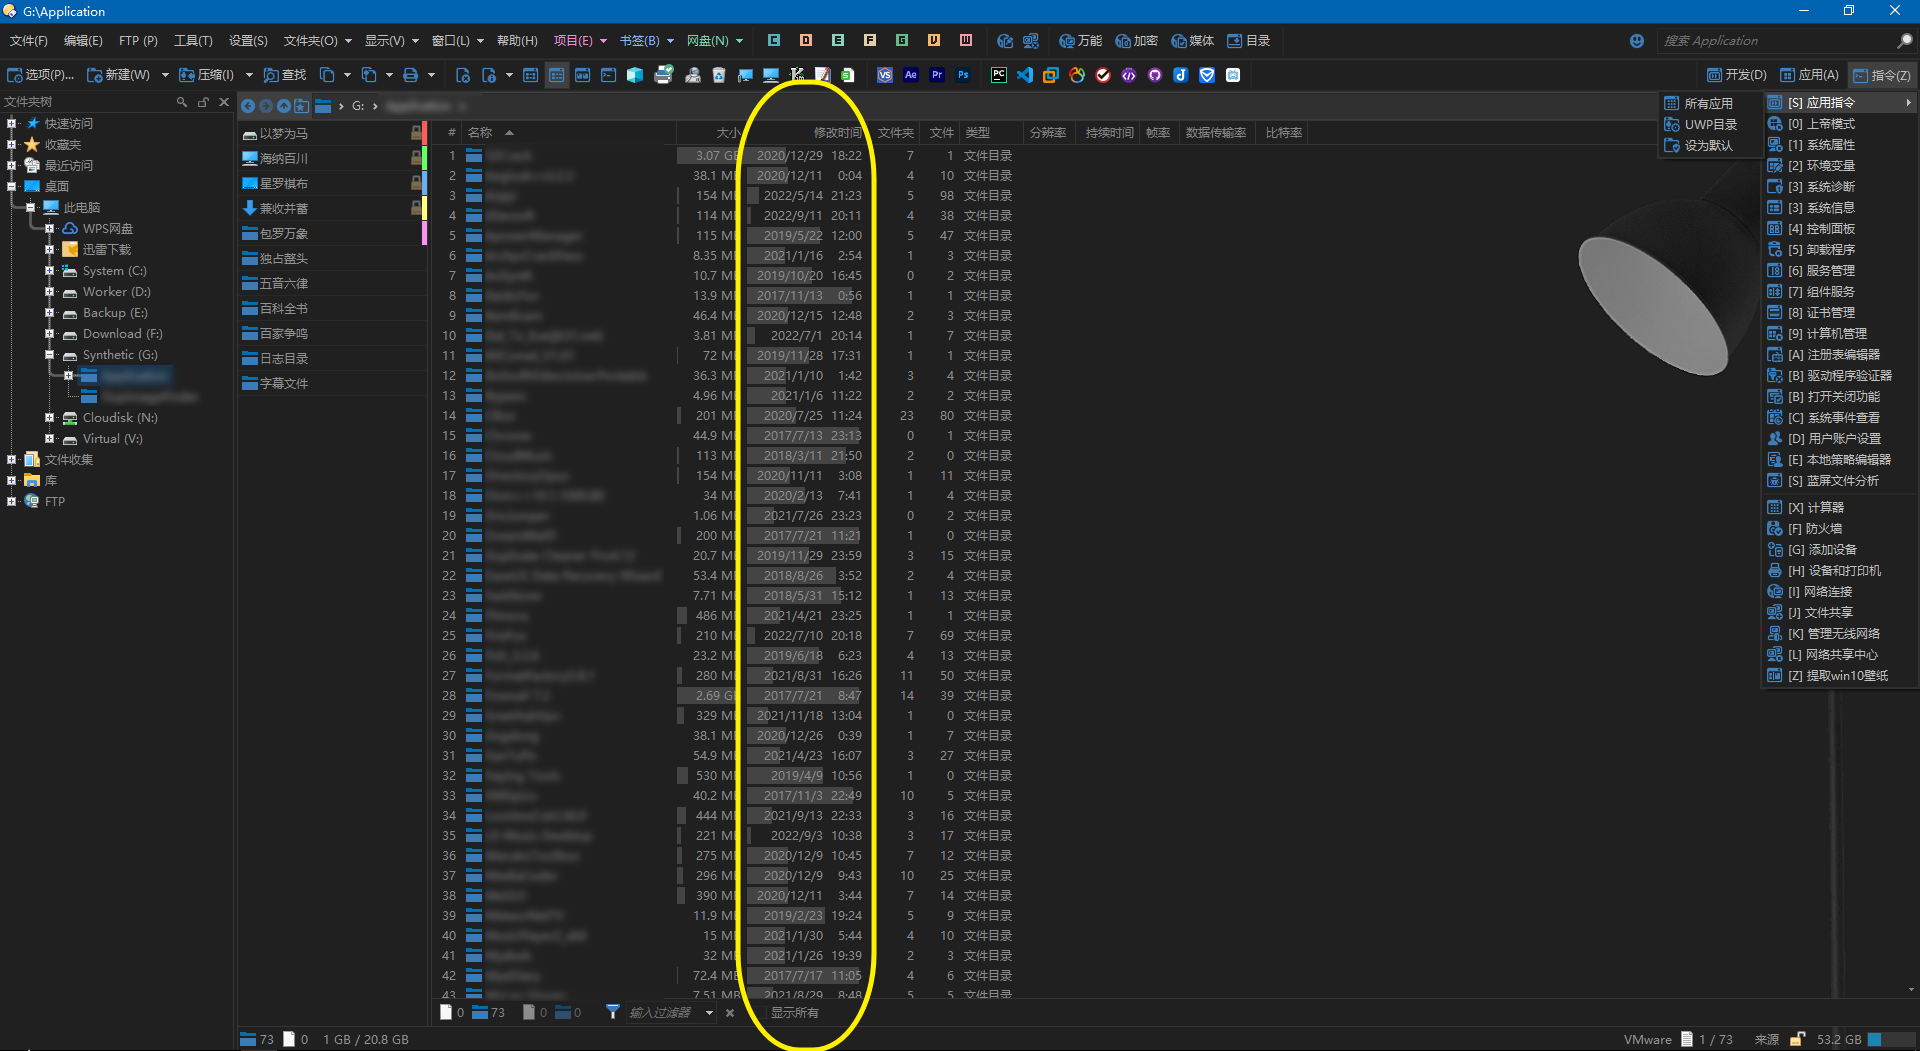
Task: Expand the System (C:) tree node
Action: click(x=49, y=271)
